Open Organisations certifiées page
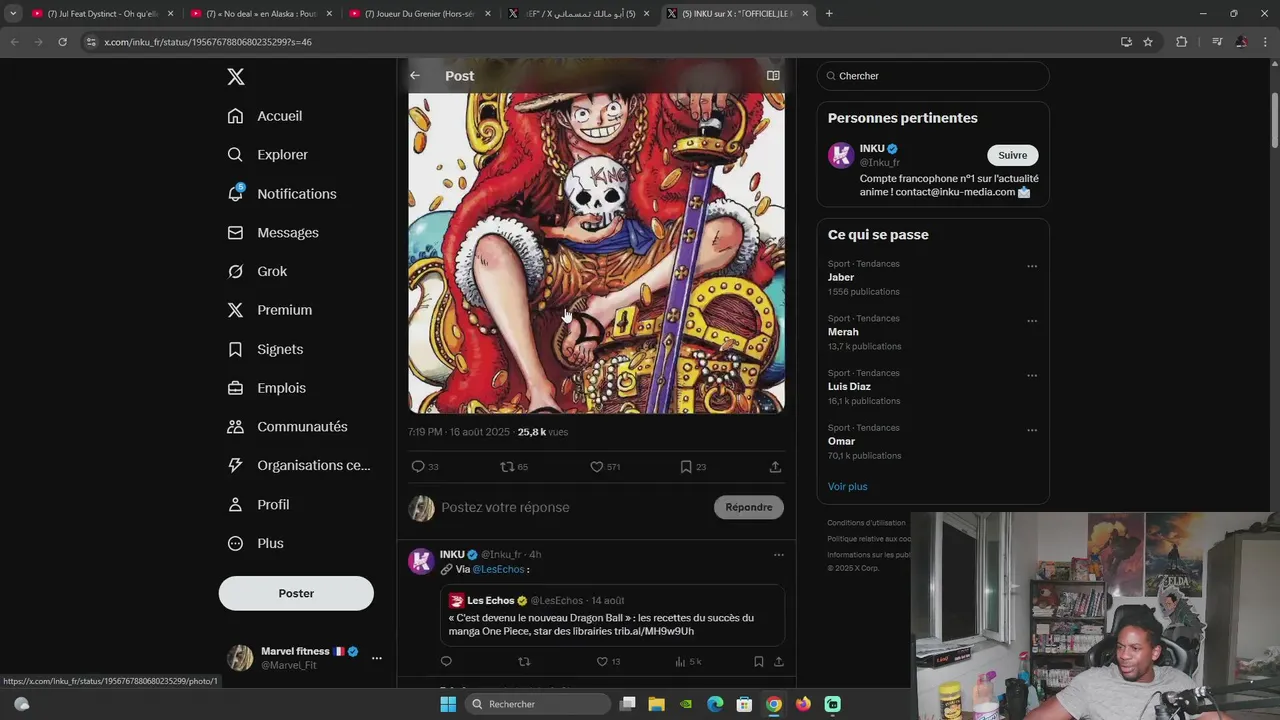 click(x=299, y=465)
